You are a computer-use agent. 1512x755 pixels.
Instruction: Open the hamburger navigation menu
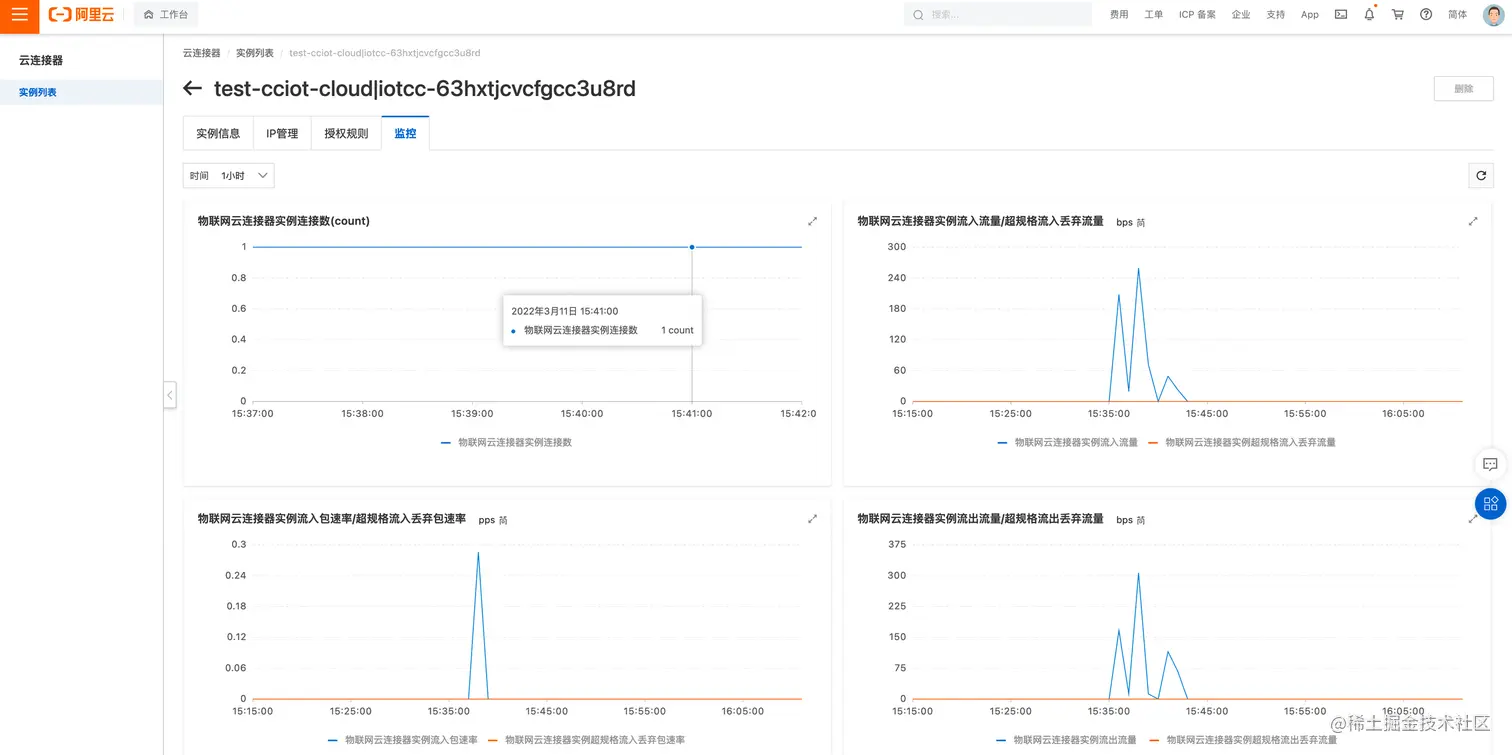19,15
